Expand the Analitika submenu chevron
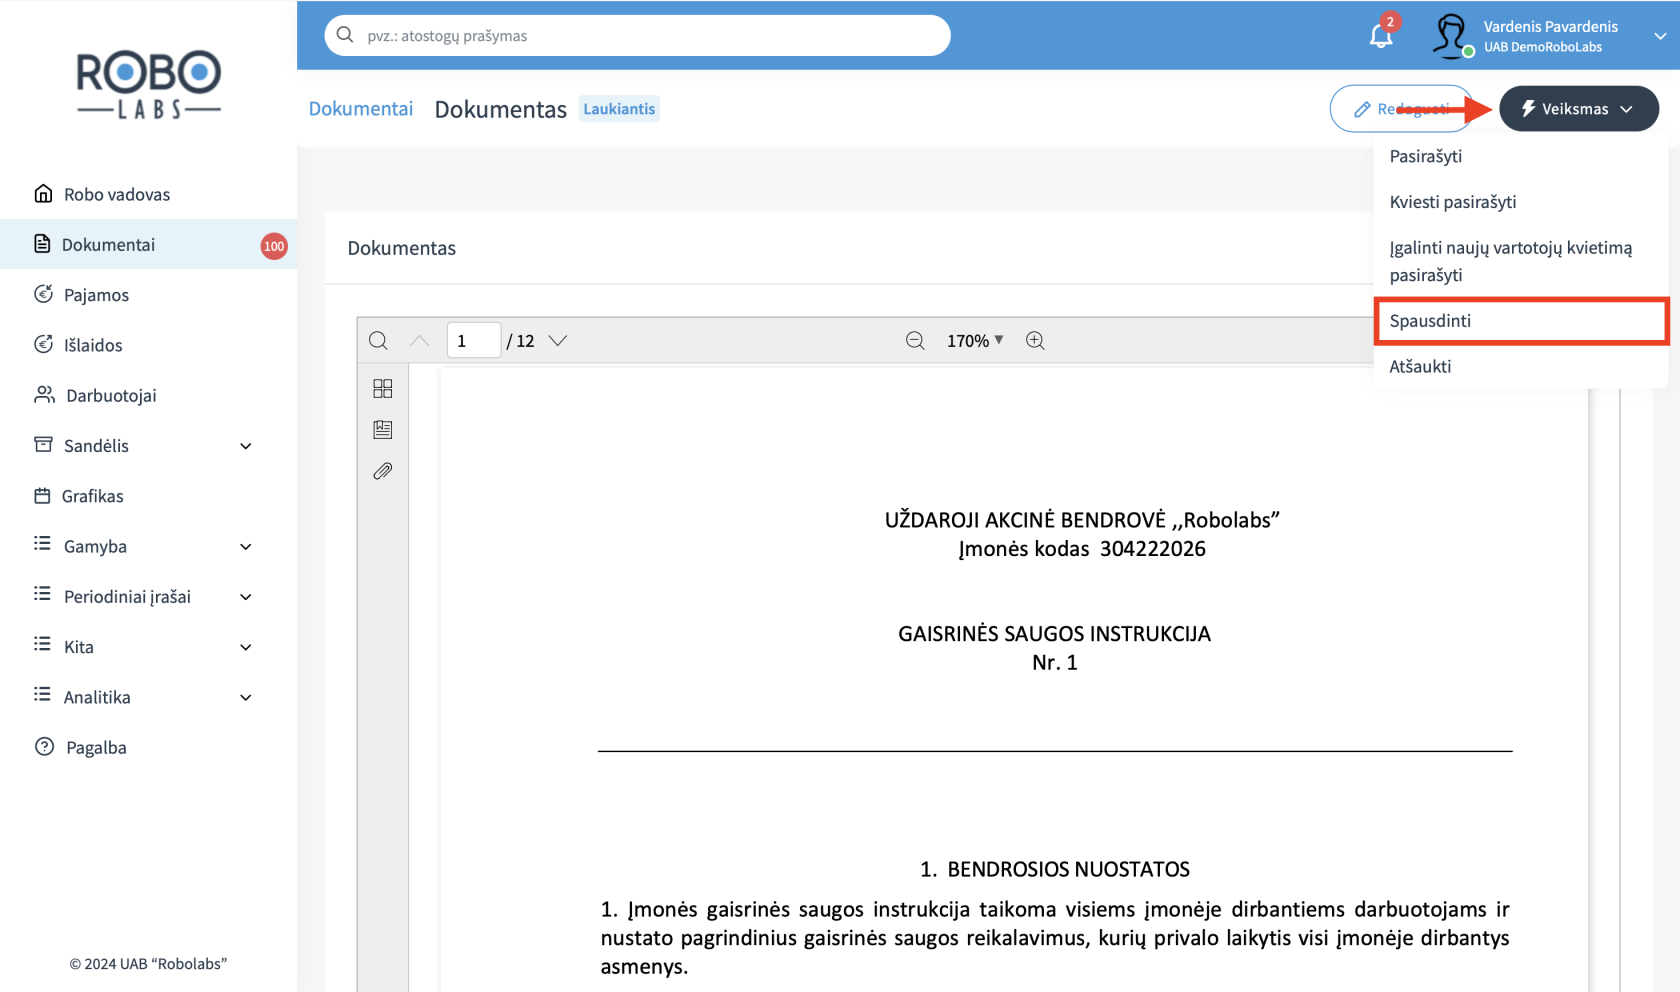1680x992 pixels. (x=246, y=697)
